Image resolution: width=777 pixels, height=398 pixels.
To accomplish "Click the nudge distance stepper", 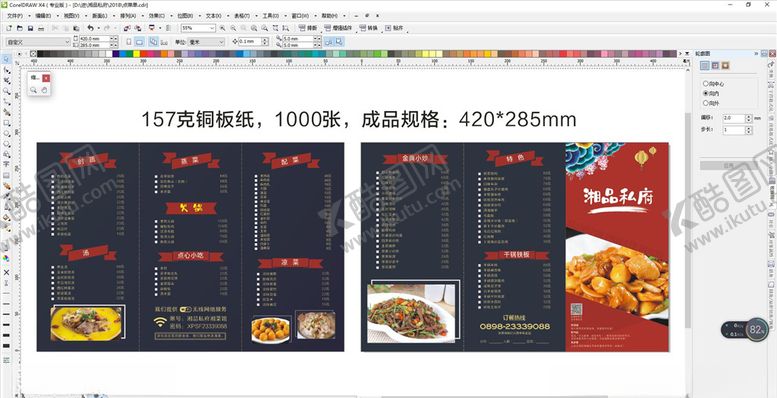I will (x=265, y=42).
